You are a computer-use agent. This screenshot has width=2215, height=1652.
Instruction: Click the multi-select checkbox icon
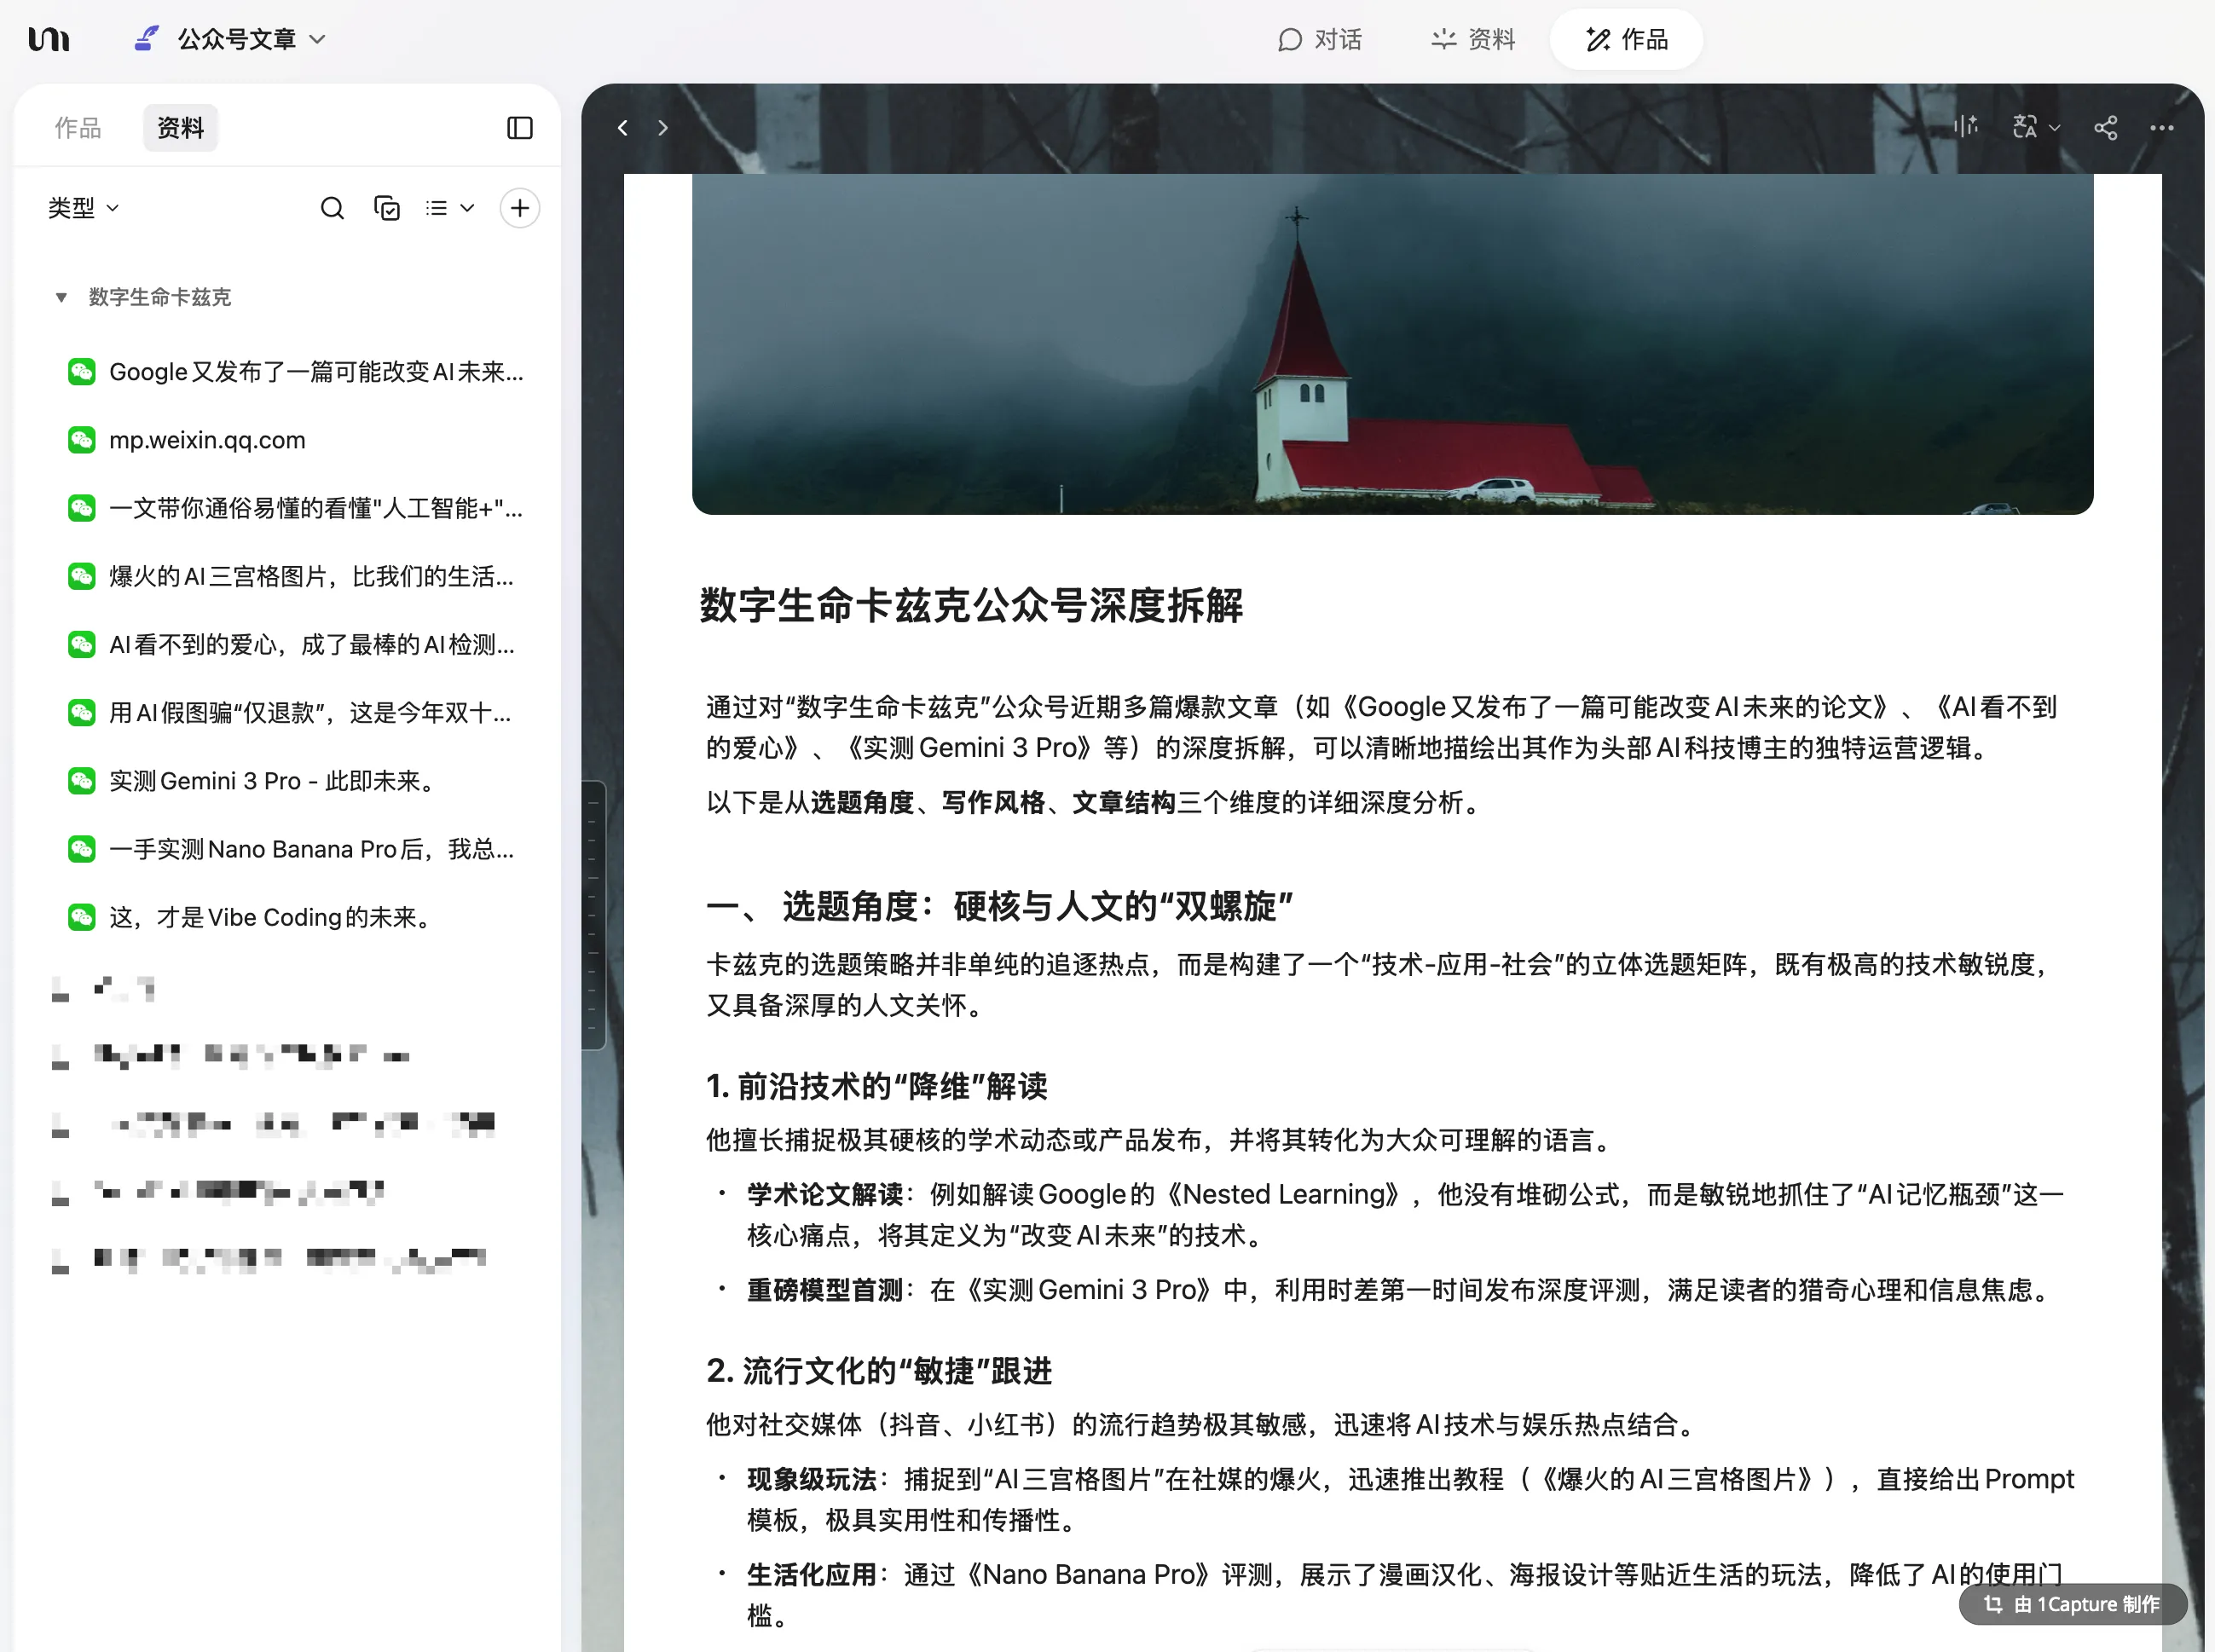[x=387, y=208]
